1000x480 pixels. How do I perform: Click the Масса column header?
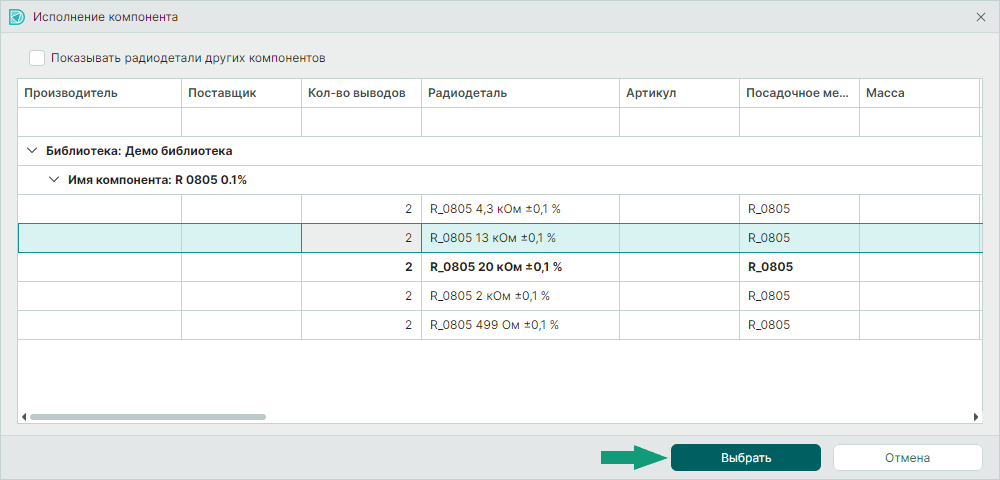pyautogui.click(x=919, y=93)
